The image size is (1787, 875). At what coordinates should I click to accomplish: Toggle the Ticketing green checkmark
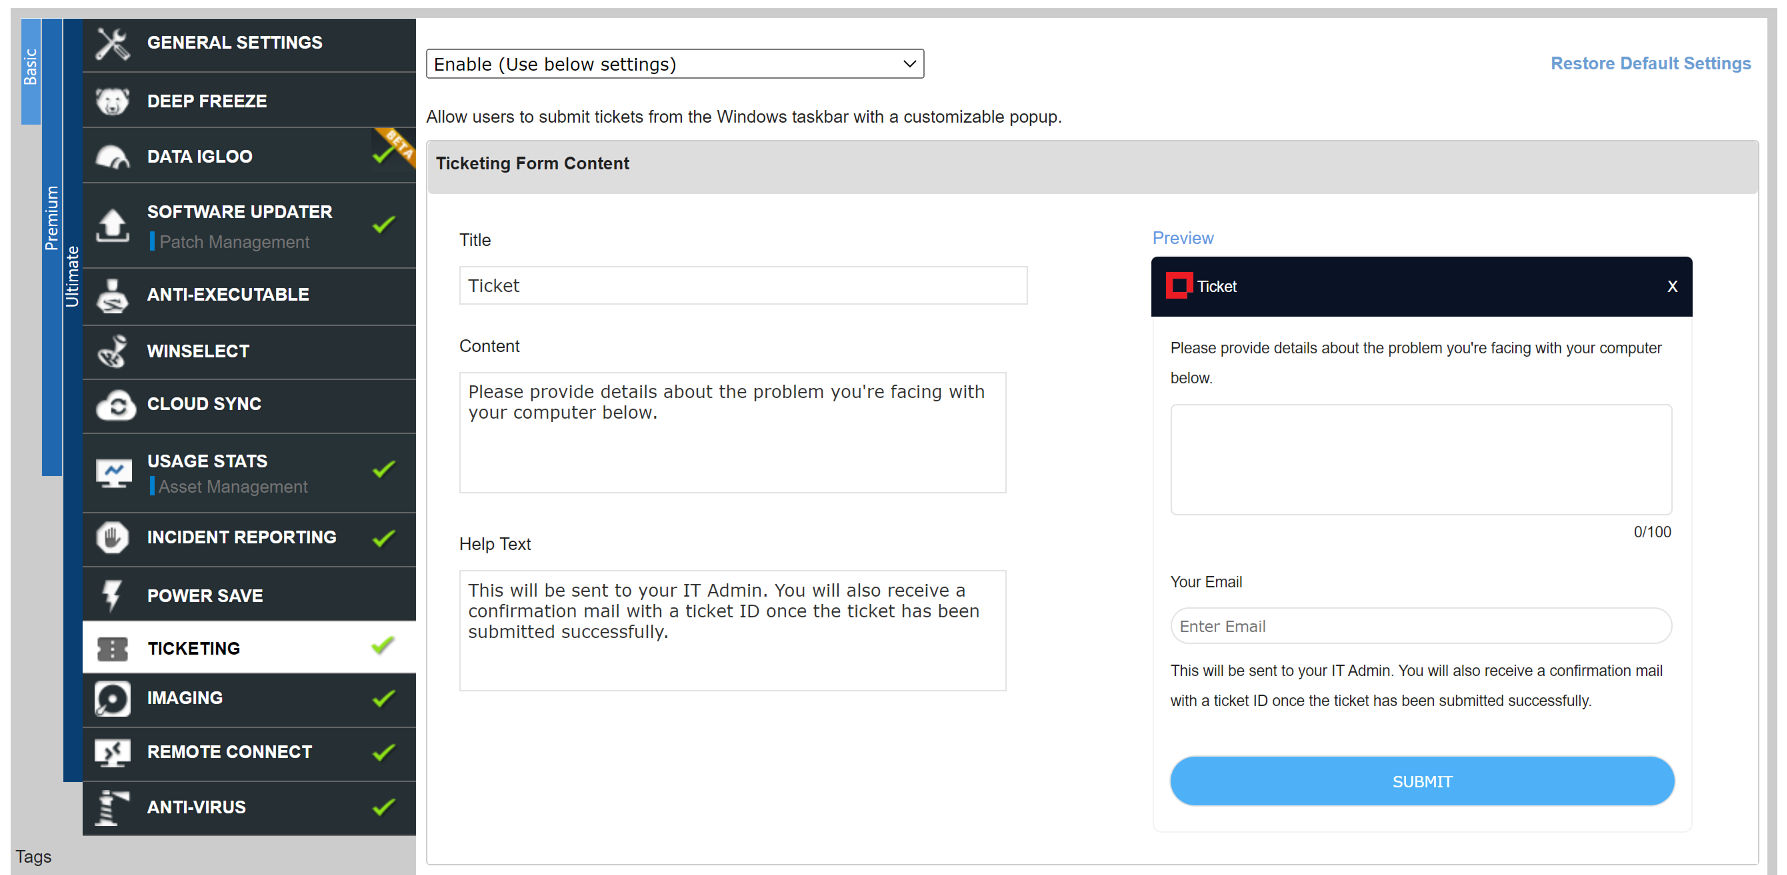click(383, 646)
